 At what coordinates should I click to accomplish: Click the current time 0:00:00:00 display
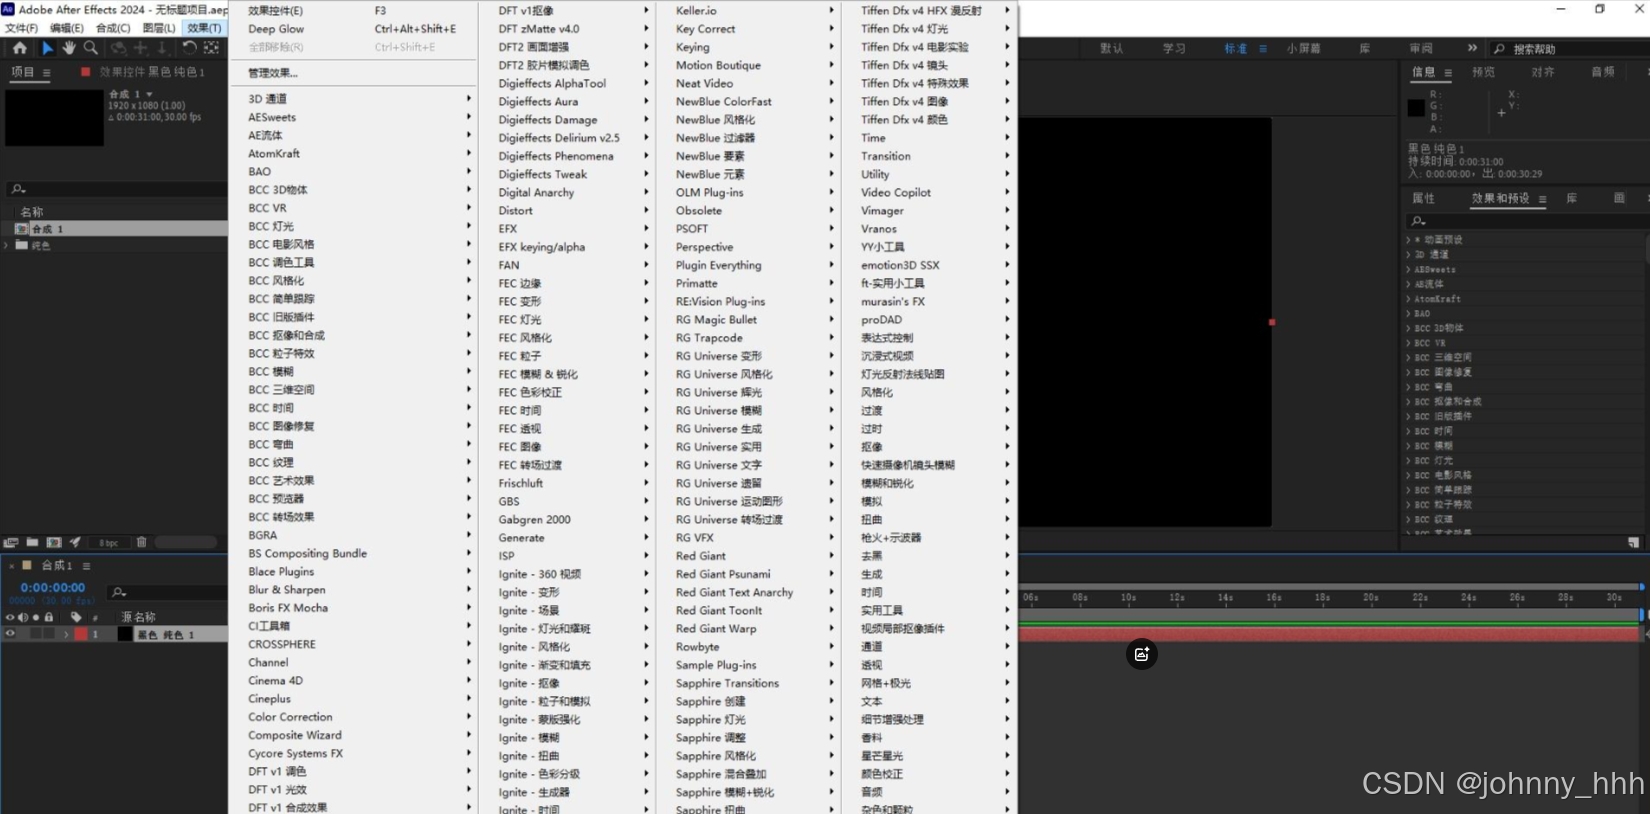click(53, 587)
